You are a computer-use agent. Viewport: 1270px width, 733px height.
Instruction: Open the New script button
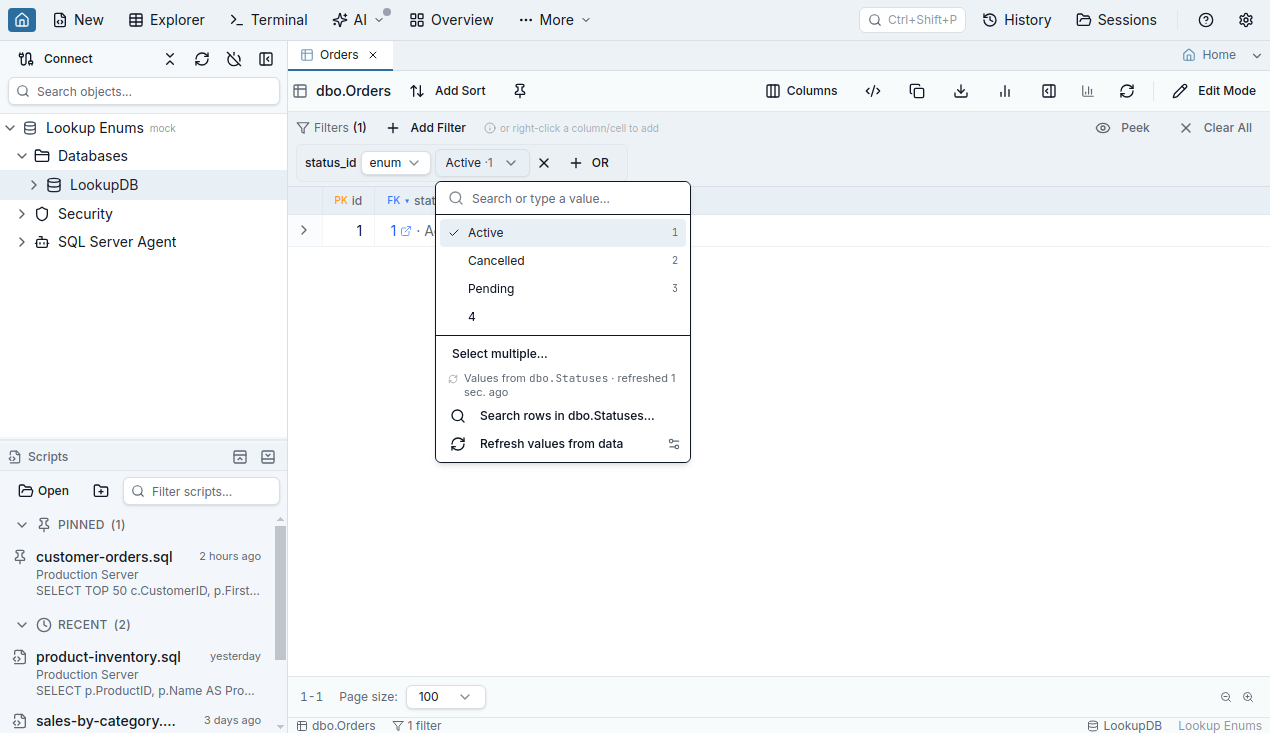click(x=78, y=20)
